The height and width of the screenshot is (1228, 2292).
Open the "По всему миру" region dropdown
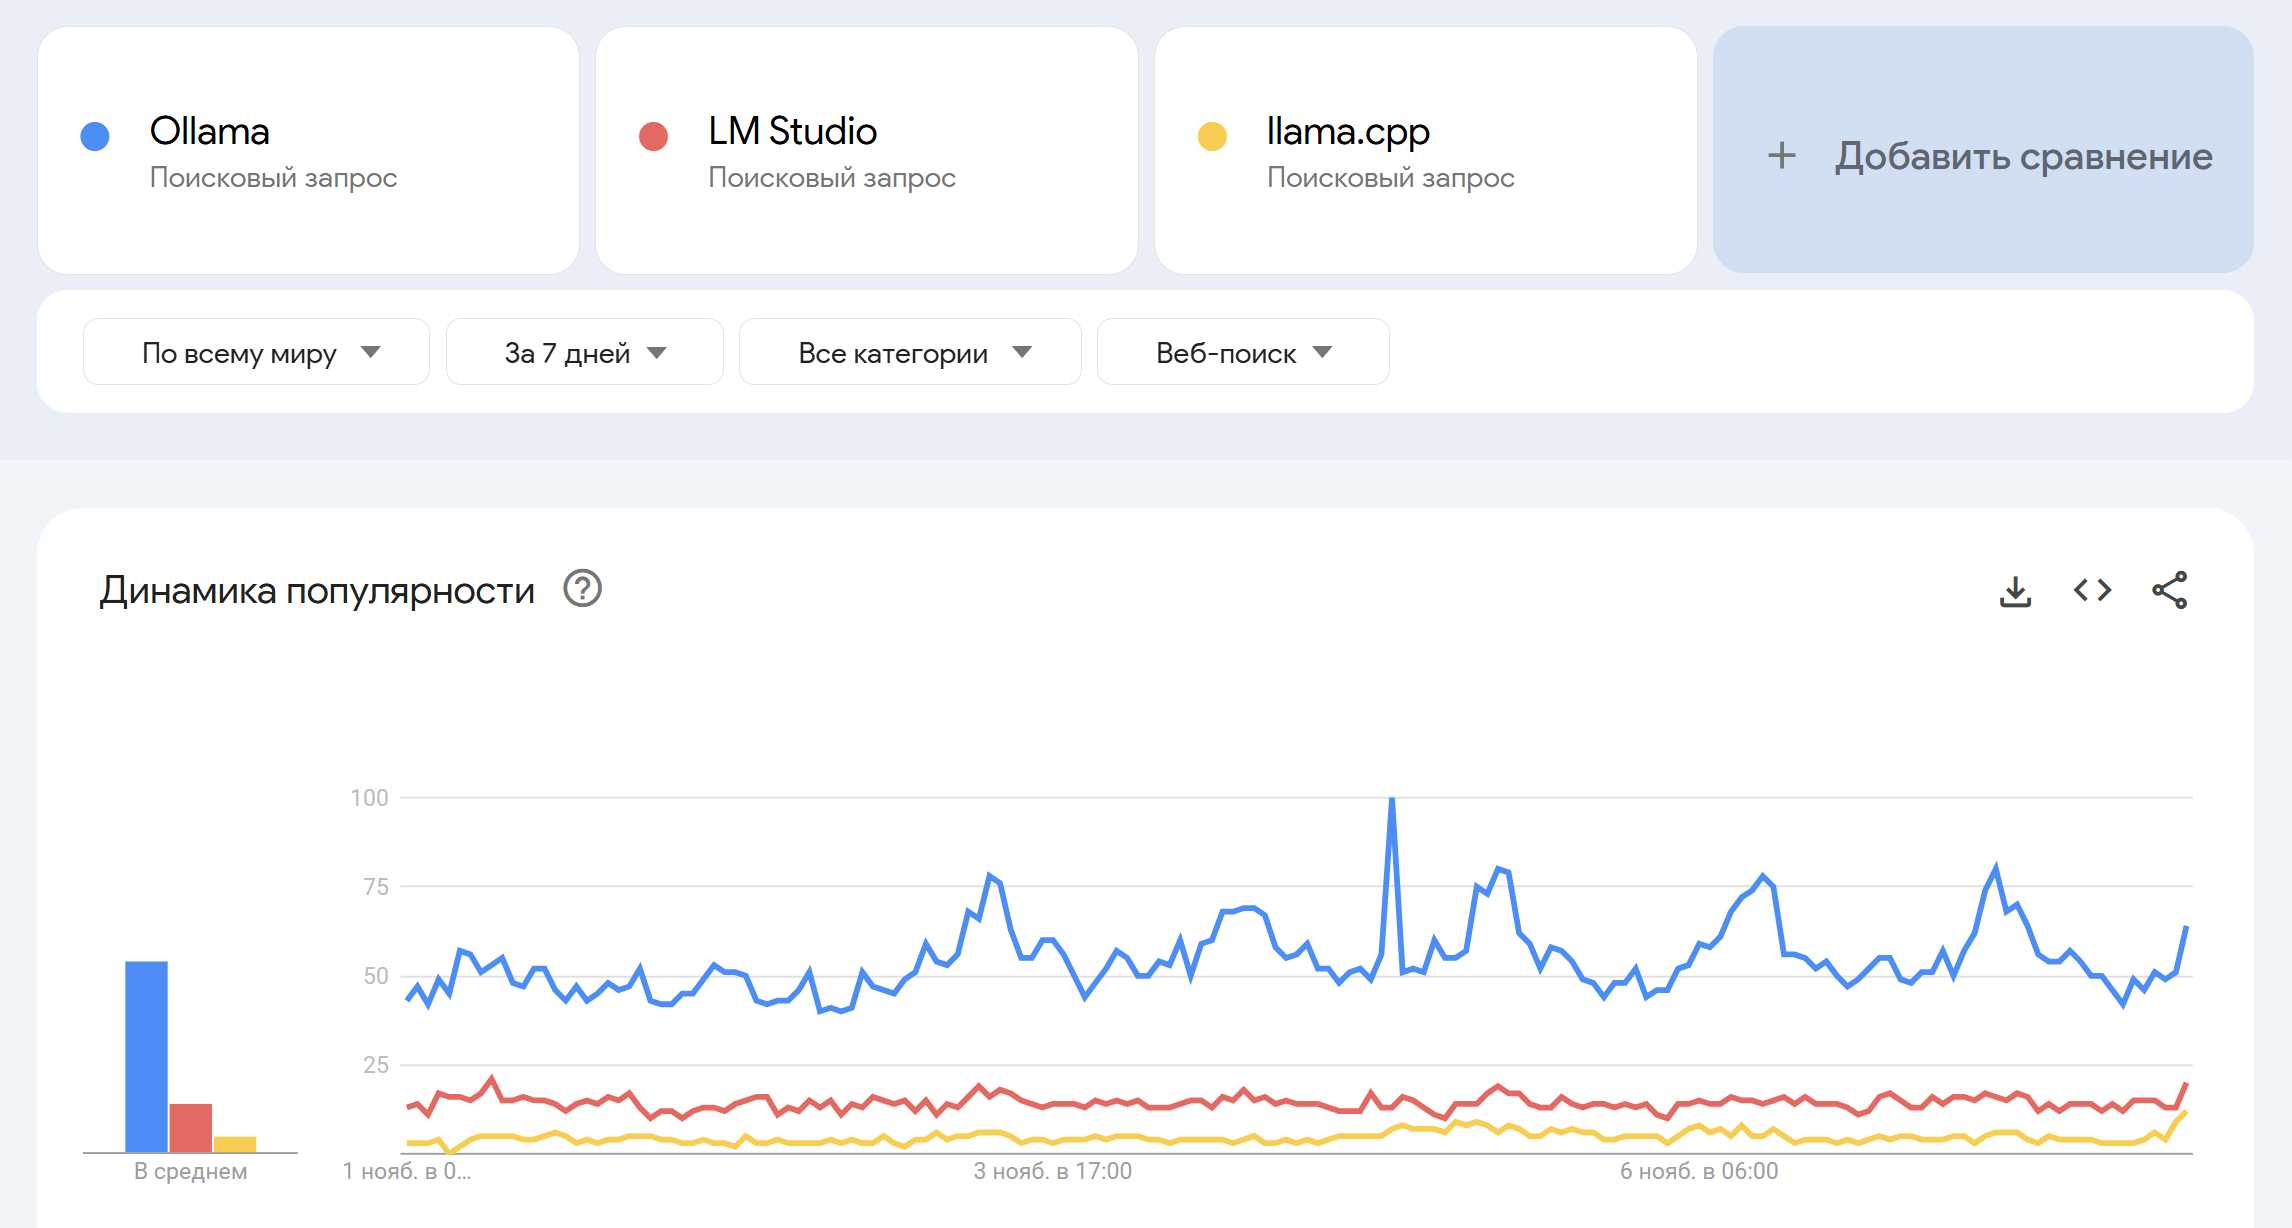(256, 352)
